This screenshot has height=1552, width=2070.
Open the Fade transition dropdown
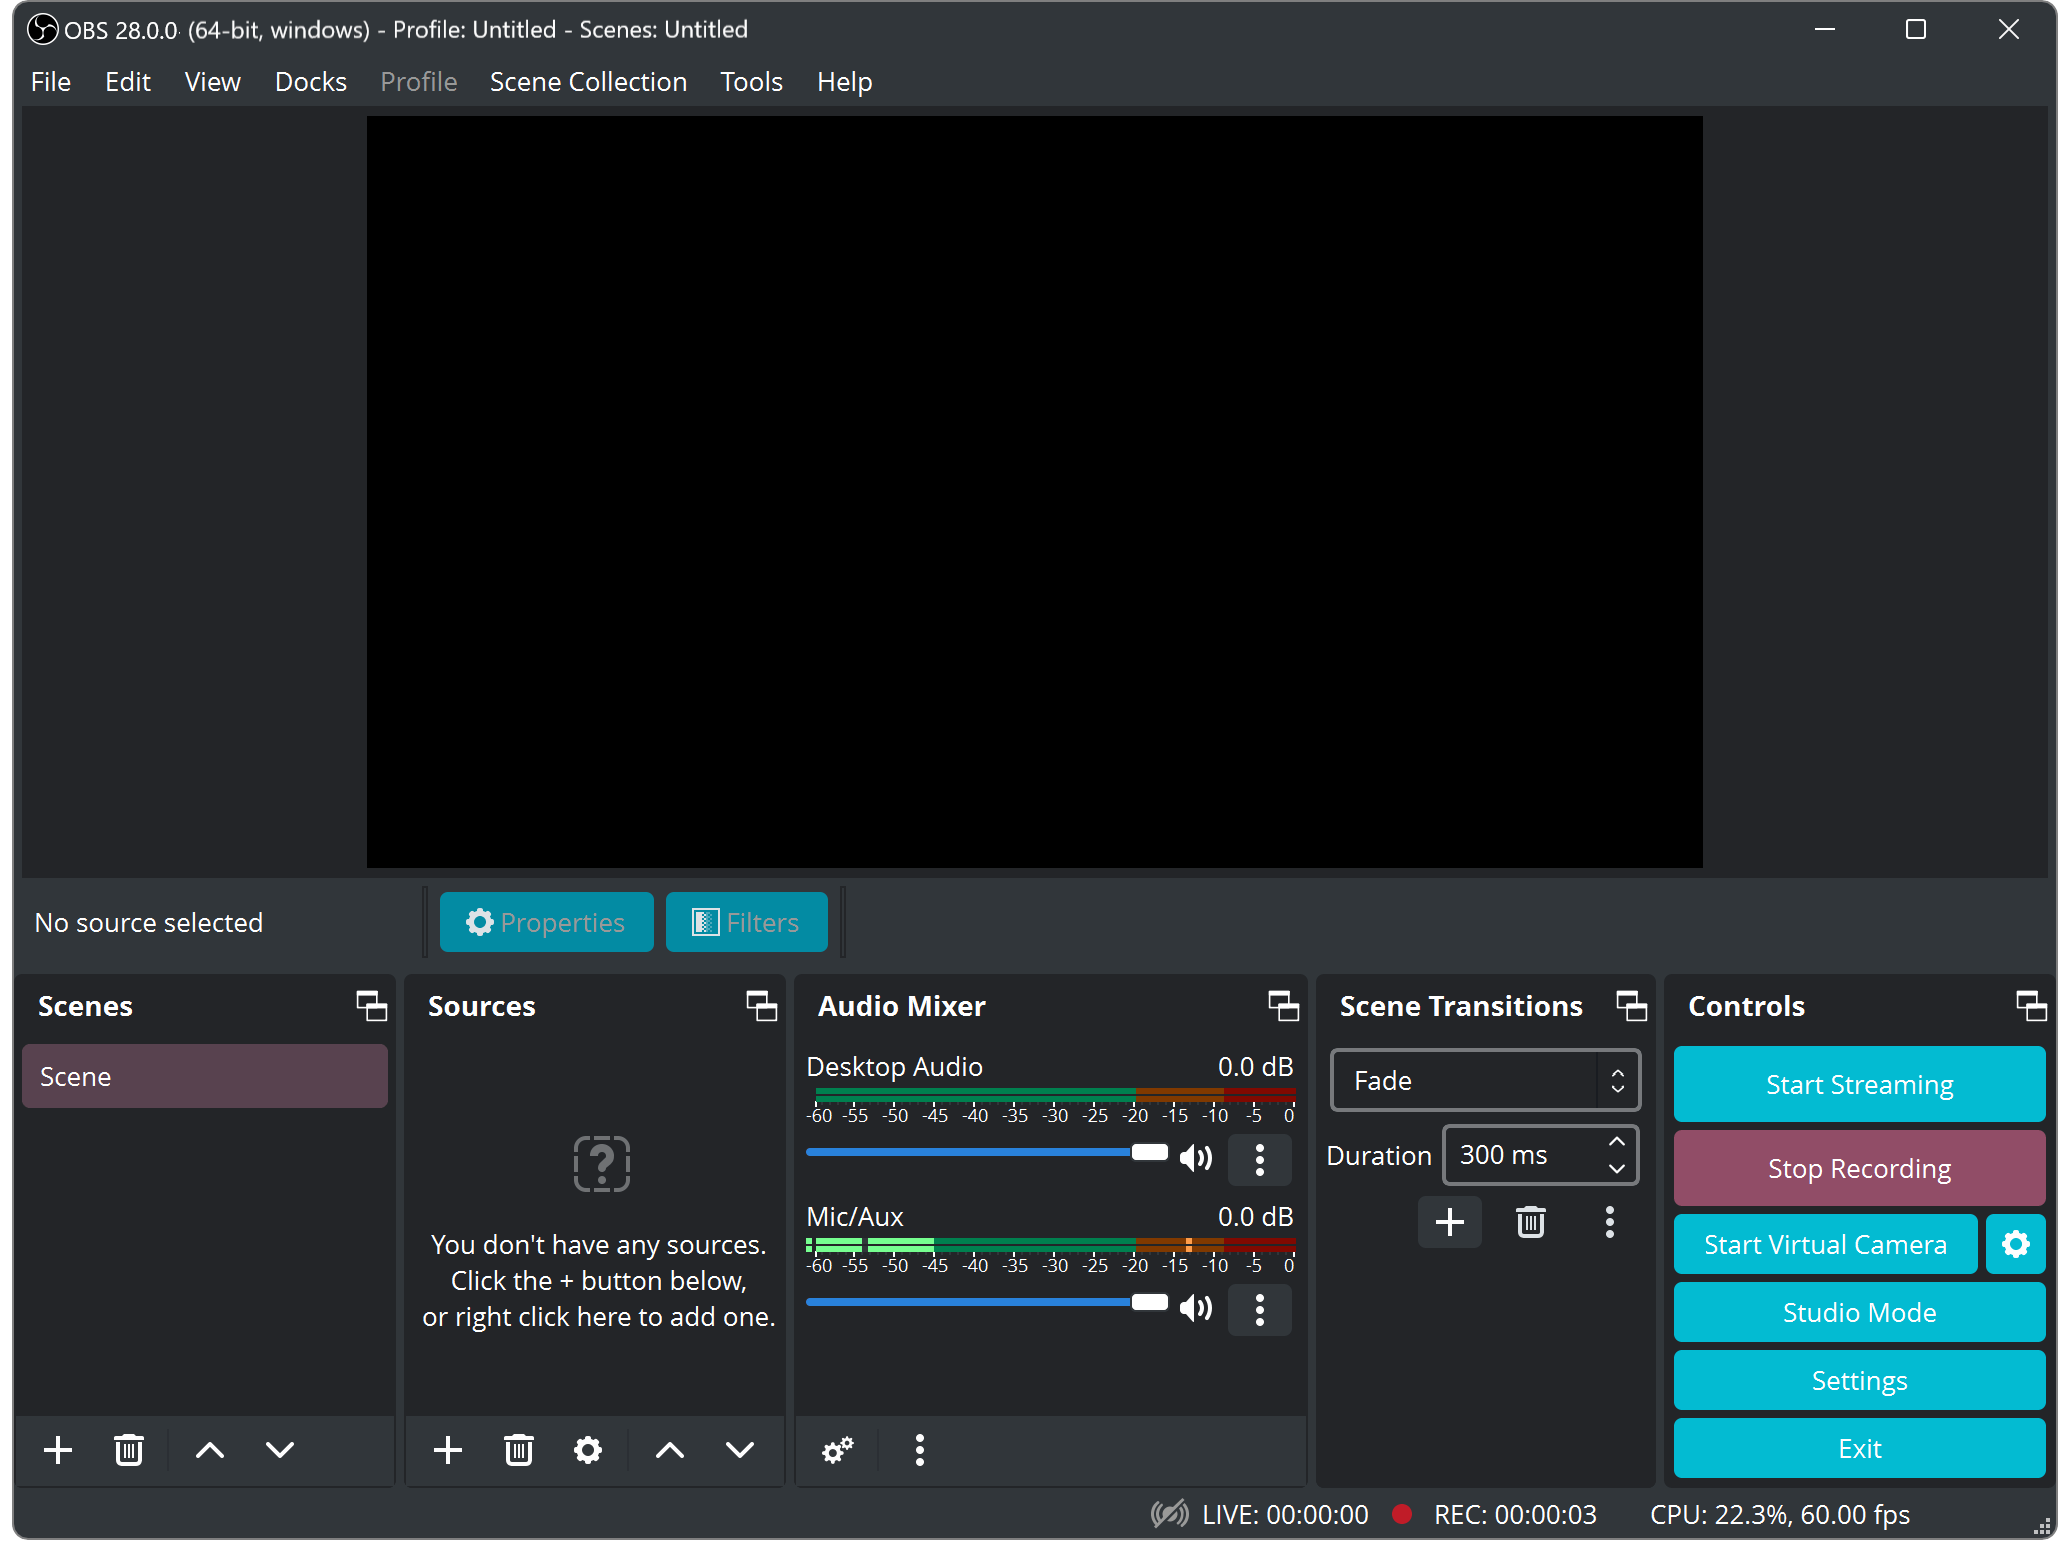click(1484, 1080)
